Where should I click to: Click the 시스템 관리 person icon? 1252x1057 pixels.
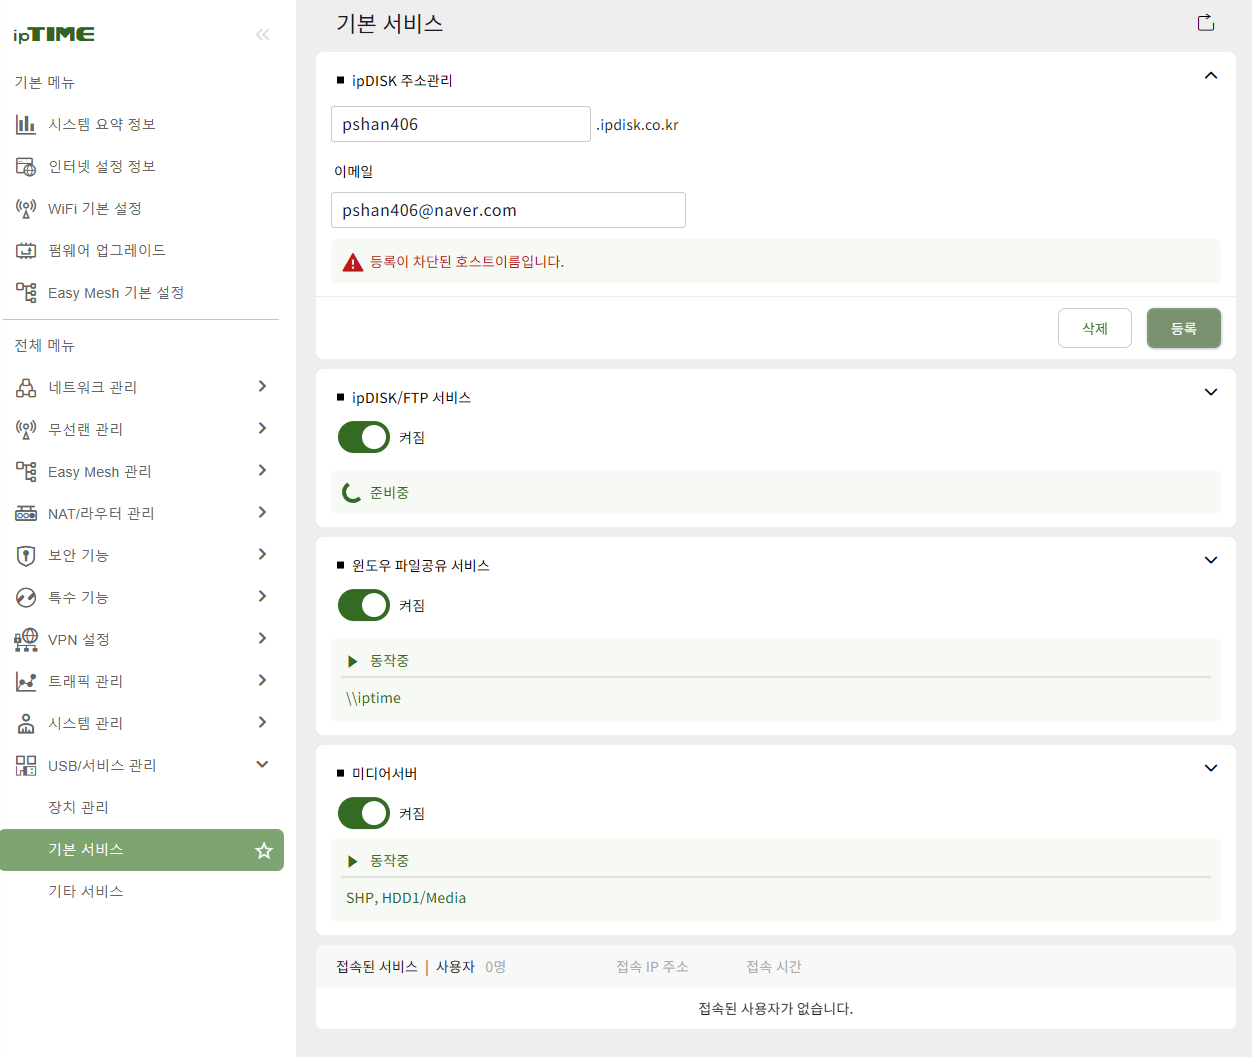(x=26, y=723)
